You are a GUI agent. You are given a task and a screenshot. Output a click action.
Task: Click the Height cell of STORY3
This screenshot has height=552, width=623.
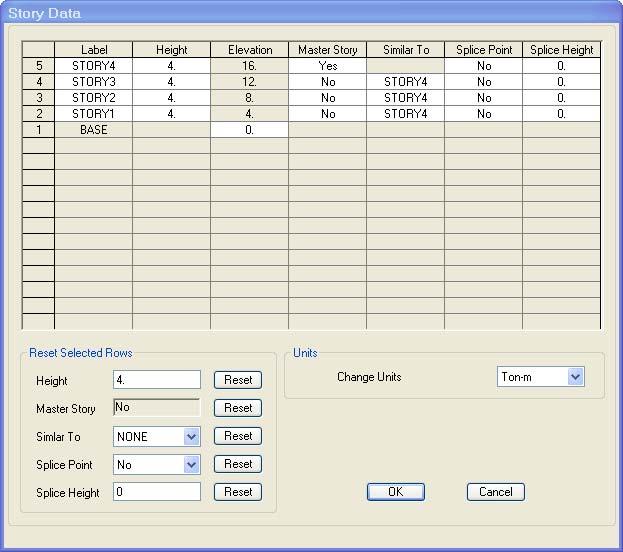click(x=171, y=82)
